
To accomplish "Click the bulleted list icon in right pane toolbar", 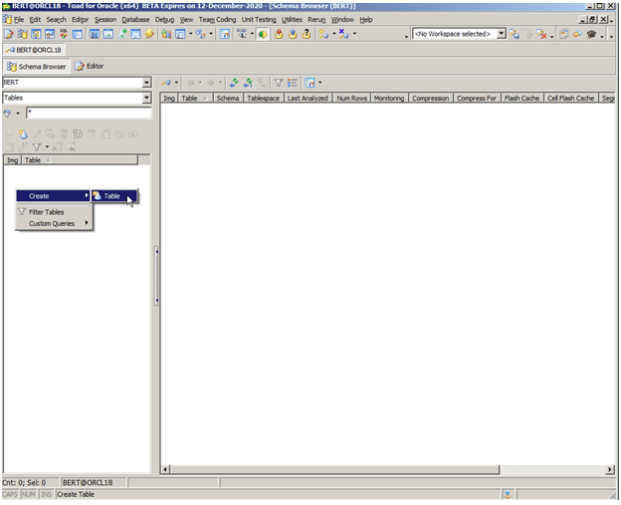I will pos(292,83).
